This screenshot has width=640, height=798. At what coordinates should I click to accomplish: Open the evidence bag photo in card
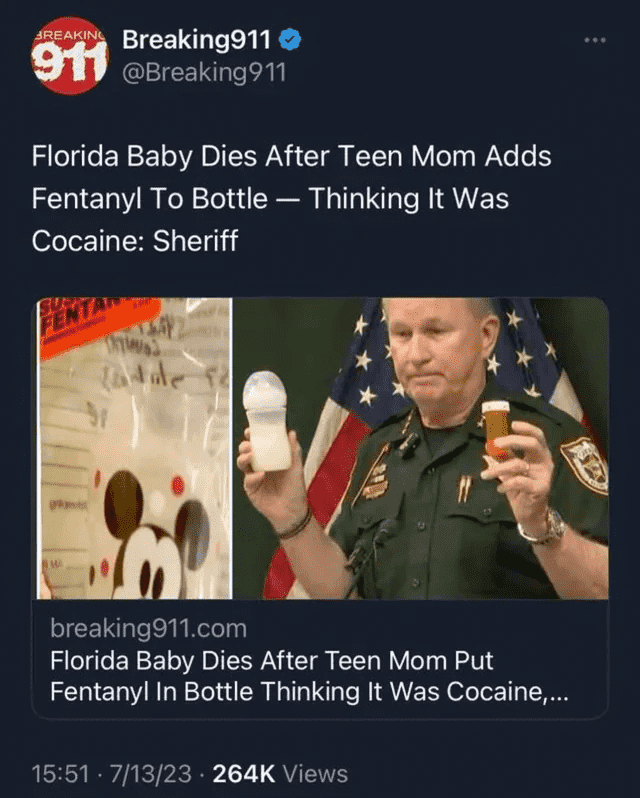point(135,448)
